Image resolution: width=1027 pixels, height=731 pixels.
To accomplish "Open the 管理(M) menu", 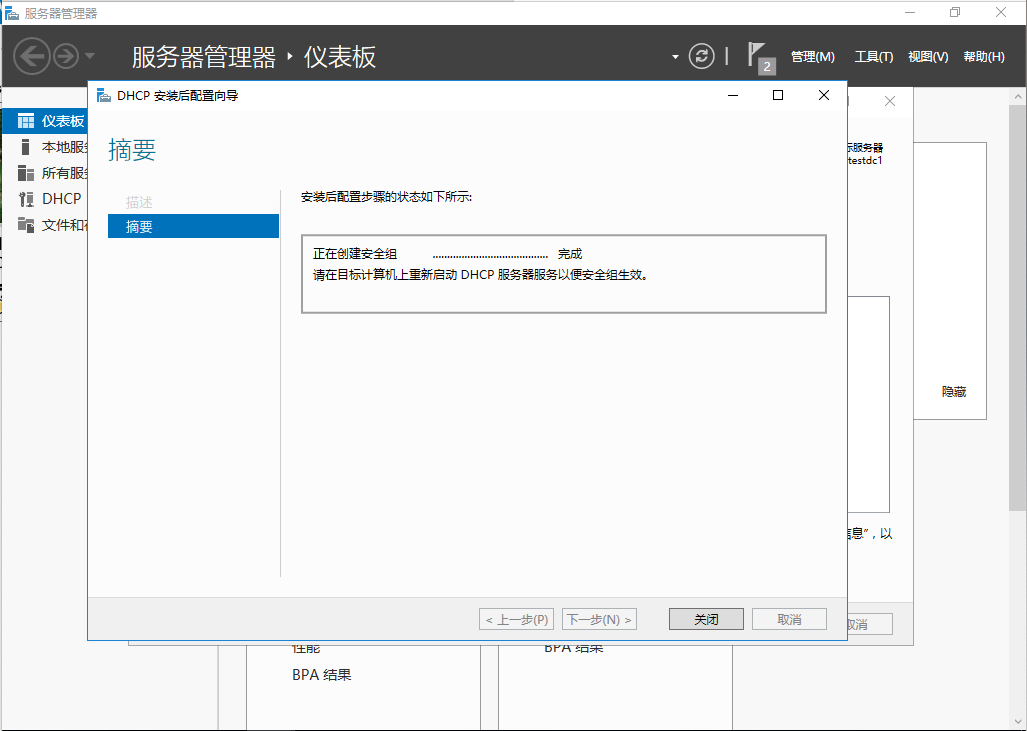I will point(813,56).
